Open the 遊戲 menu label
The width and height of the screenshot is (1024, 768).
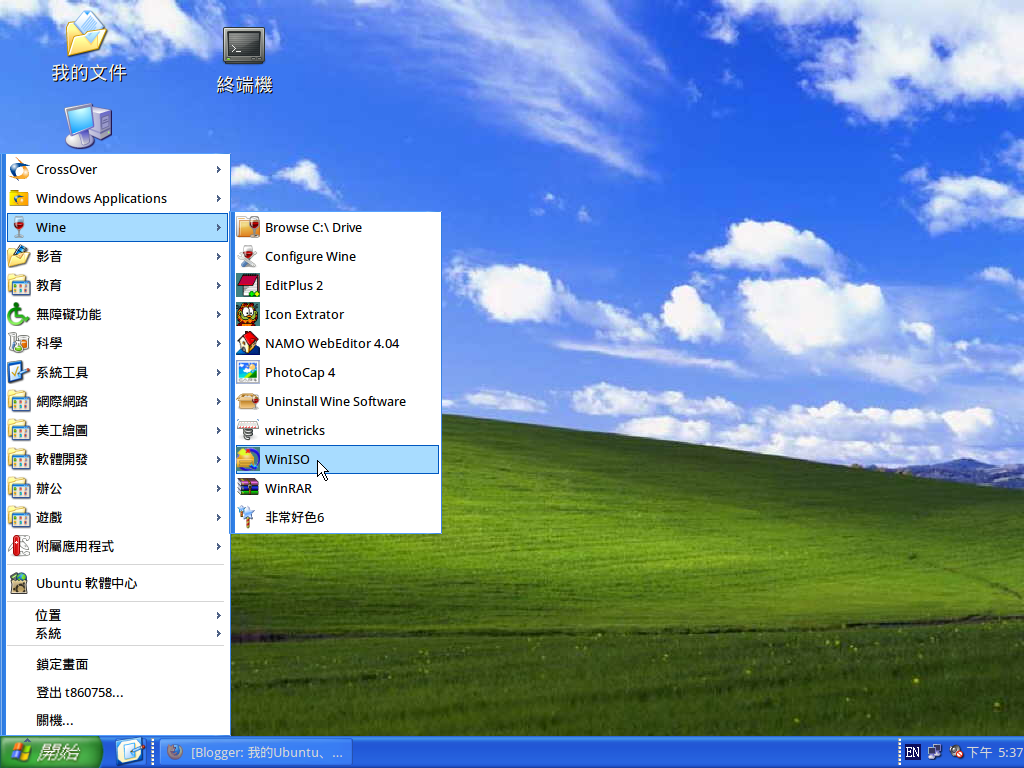[49, 517]
